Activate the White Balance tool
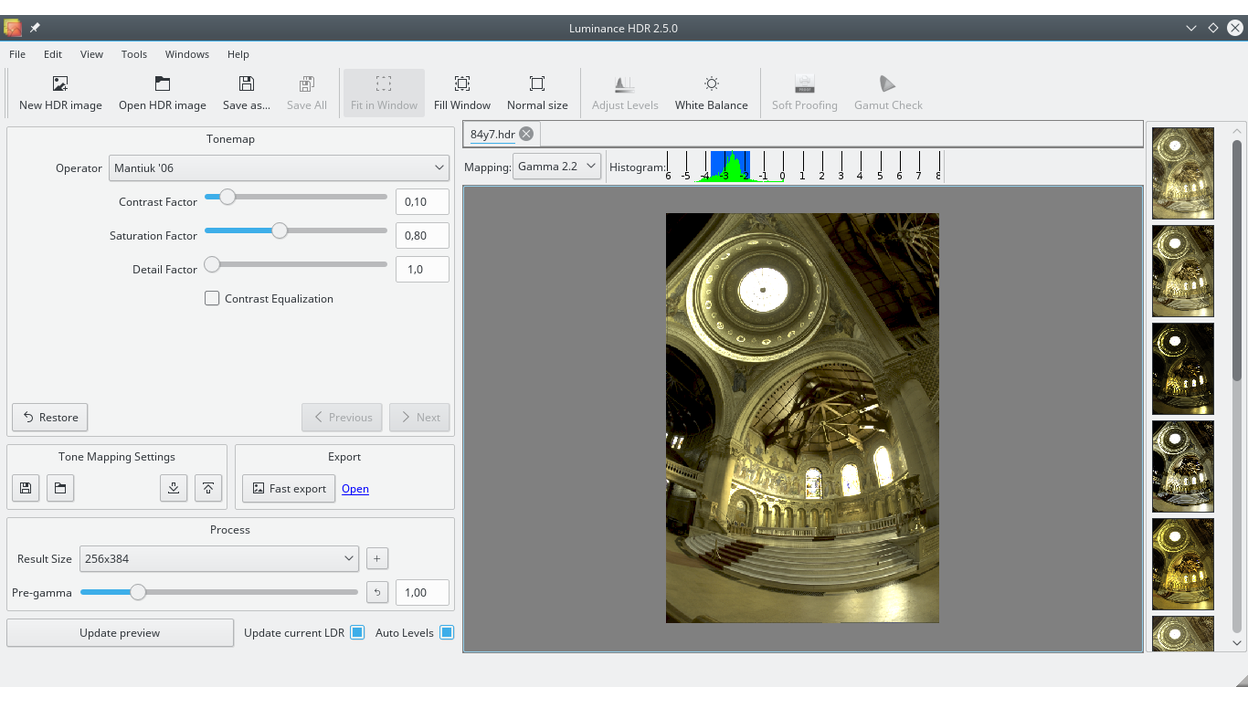Screen dimensions: 1248x702 pyautogui.click(x=711, y=92)
